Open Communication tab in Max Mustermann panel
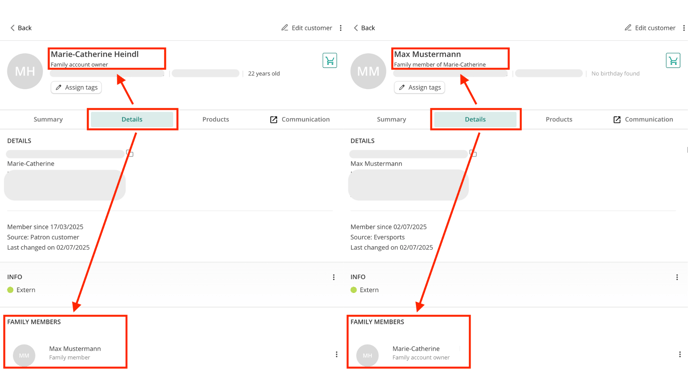Screen dimensions: 688x387 click(x=643, y=119)
